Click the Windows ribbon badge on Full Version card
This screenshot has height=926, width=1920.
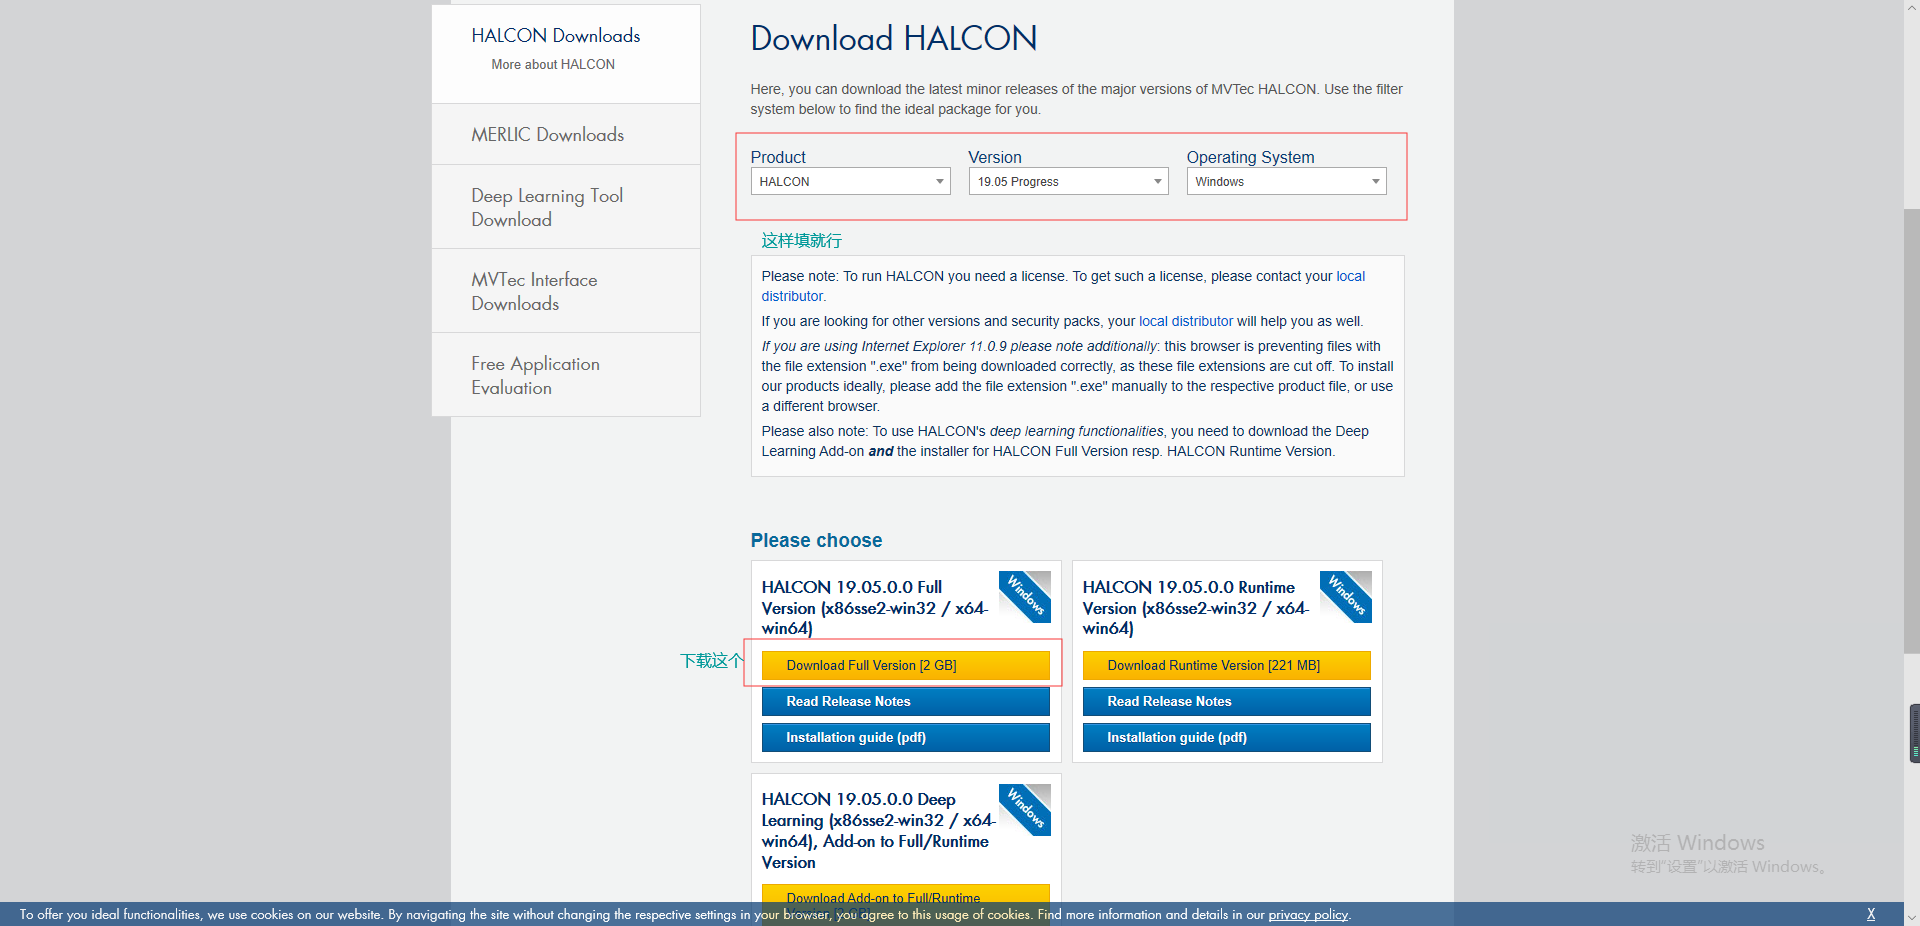[1024, 597]
